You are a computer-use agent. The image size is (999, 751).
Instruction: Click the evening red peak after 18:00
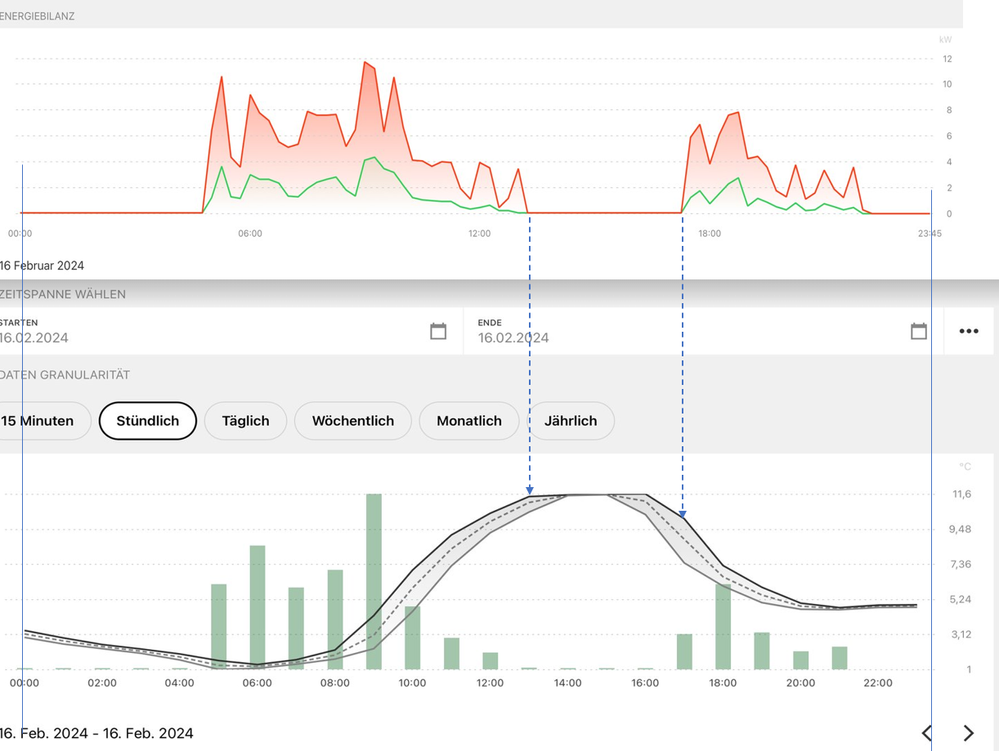point(737,113)
